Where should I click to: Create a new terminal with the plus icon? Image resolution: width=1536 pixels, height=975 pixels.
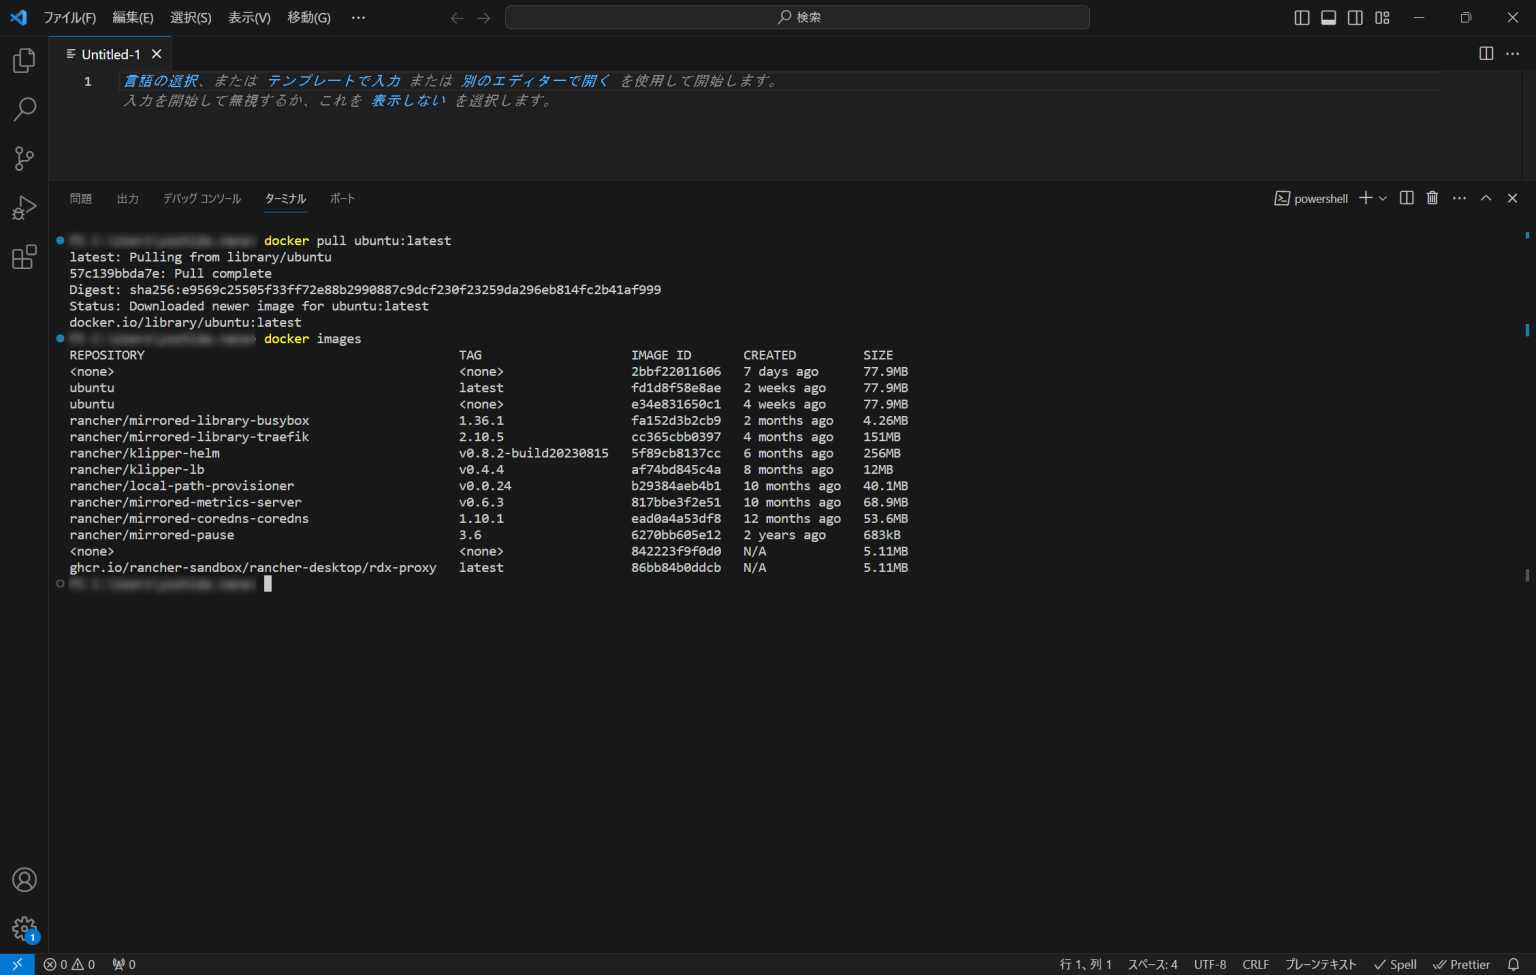(x=1365, y=198)
